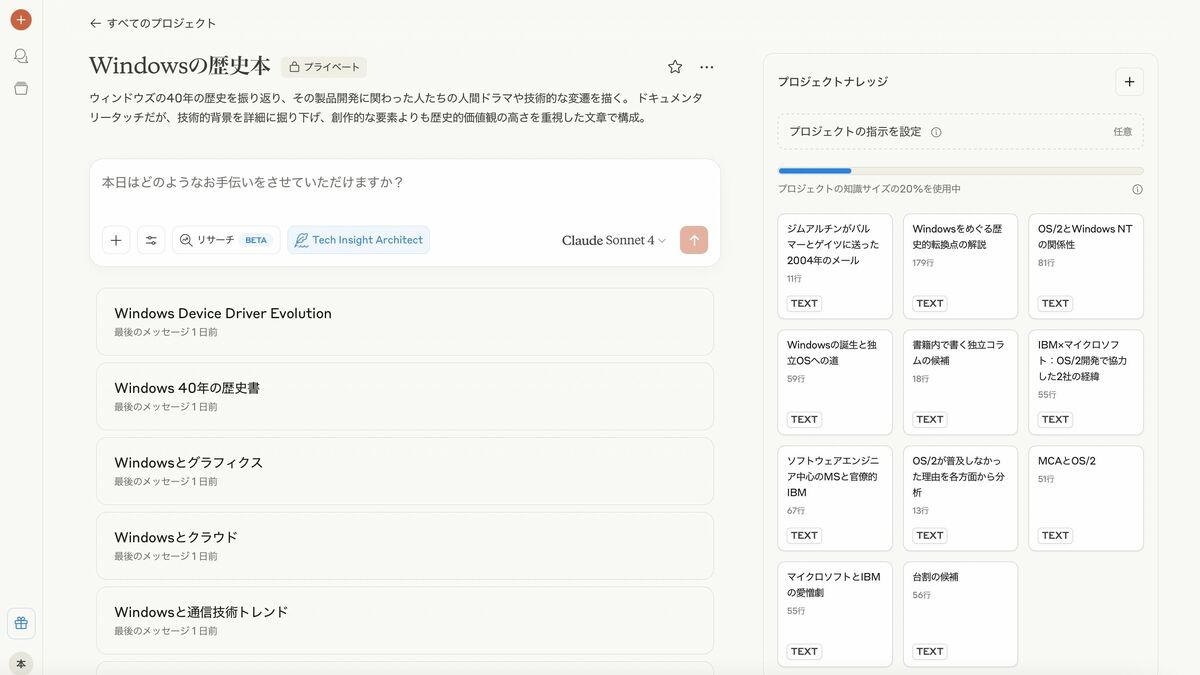The width and height of the screenshot is (1200, 675).
Task: Open Windowsとクラウド chat
Action: pyautogui.click(x=405, y=546)
